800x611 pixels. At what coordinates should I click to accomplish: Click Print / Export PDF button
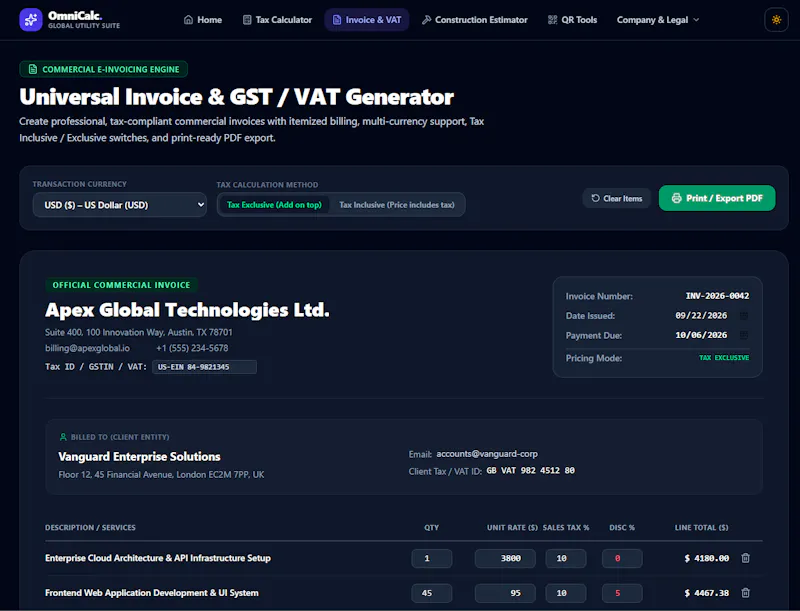(x=717, y=198)
